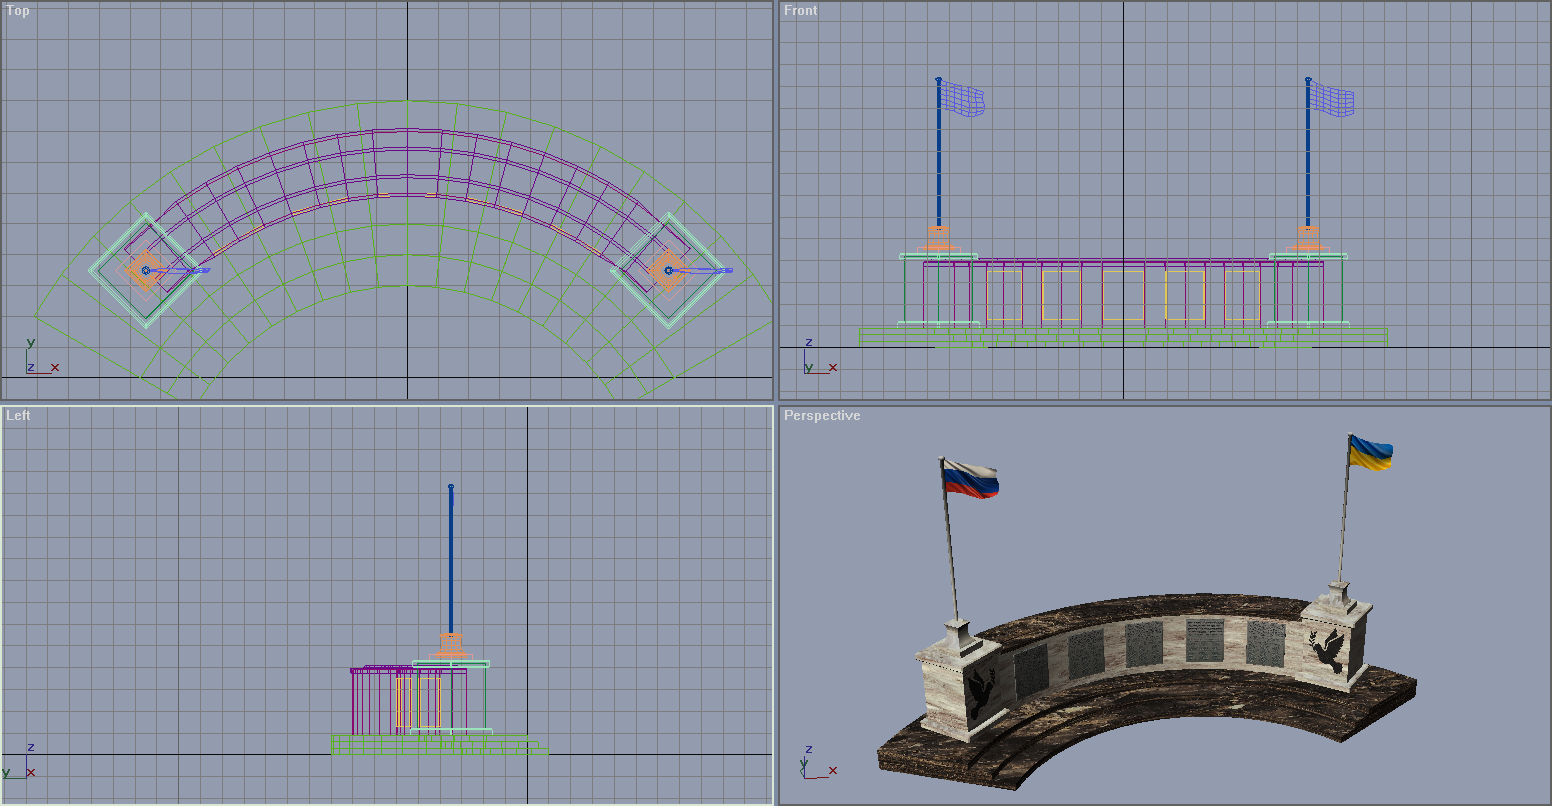Open the Front viewport label menu
The image size is (1552, 806).
tap(800, 11)
